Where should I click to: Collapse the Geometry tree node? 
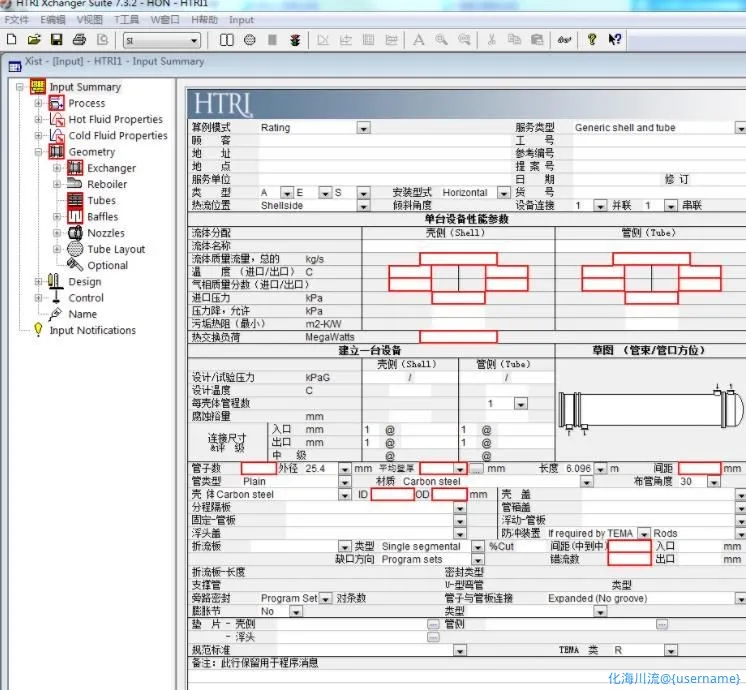38,152
